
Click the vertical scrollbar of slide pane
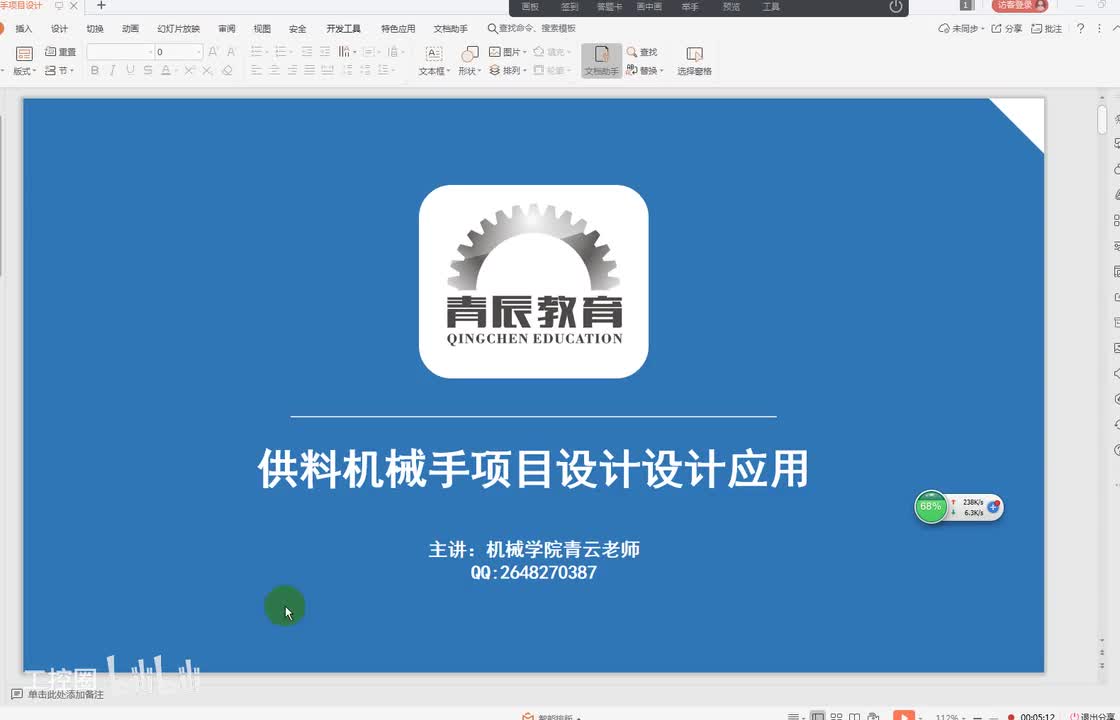pyautogui.click(x=1102, y=119)
